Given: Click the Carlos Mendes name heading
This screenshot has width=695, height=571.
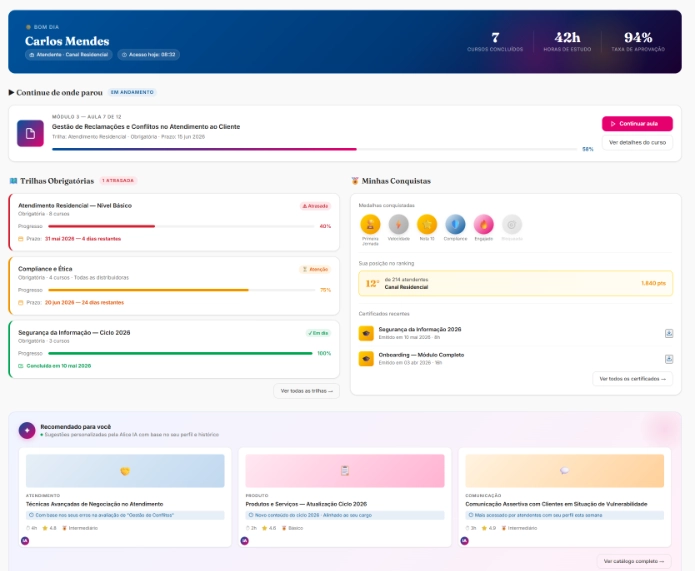Looking at the screenshot, I should click(x=67, y=41).
